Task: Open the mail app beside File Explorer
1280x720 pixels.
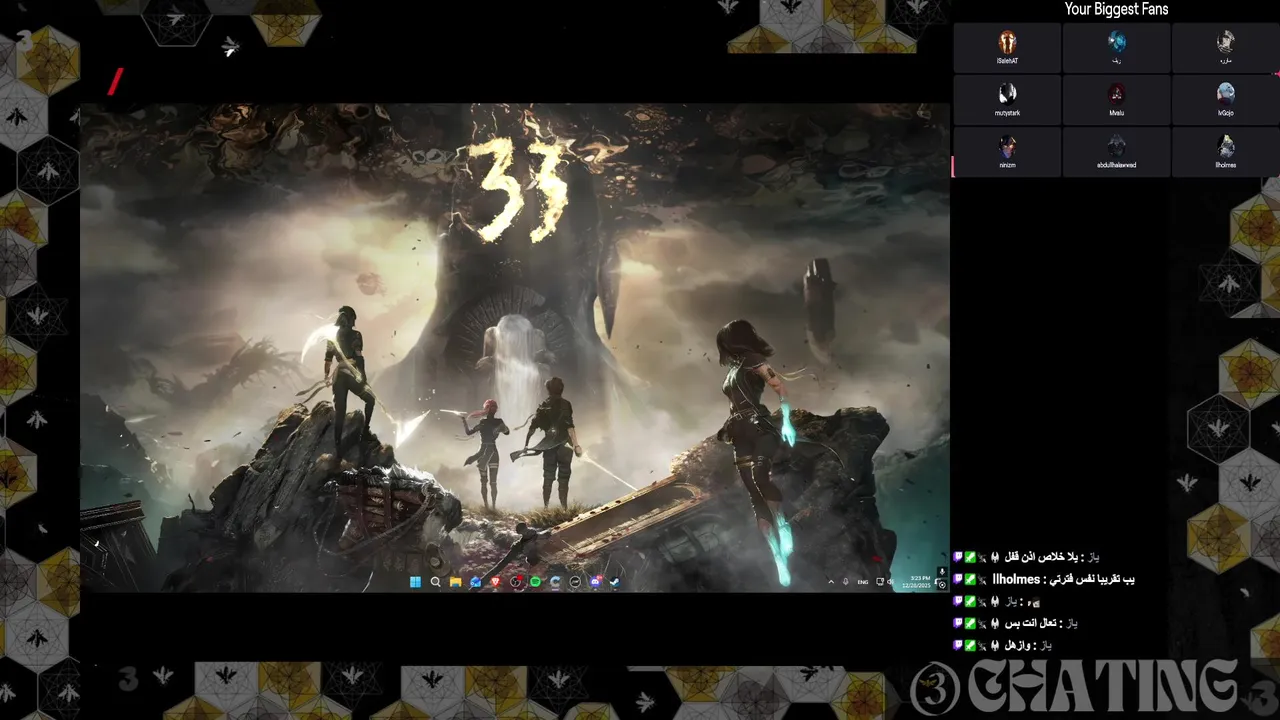Action: click(x=475, y=582)
